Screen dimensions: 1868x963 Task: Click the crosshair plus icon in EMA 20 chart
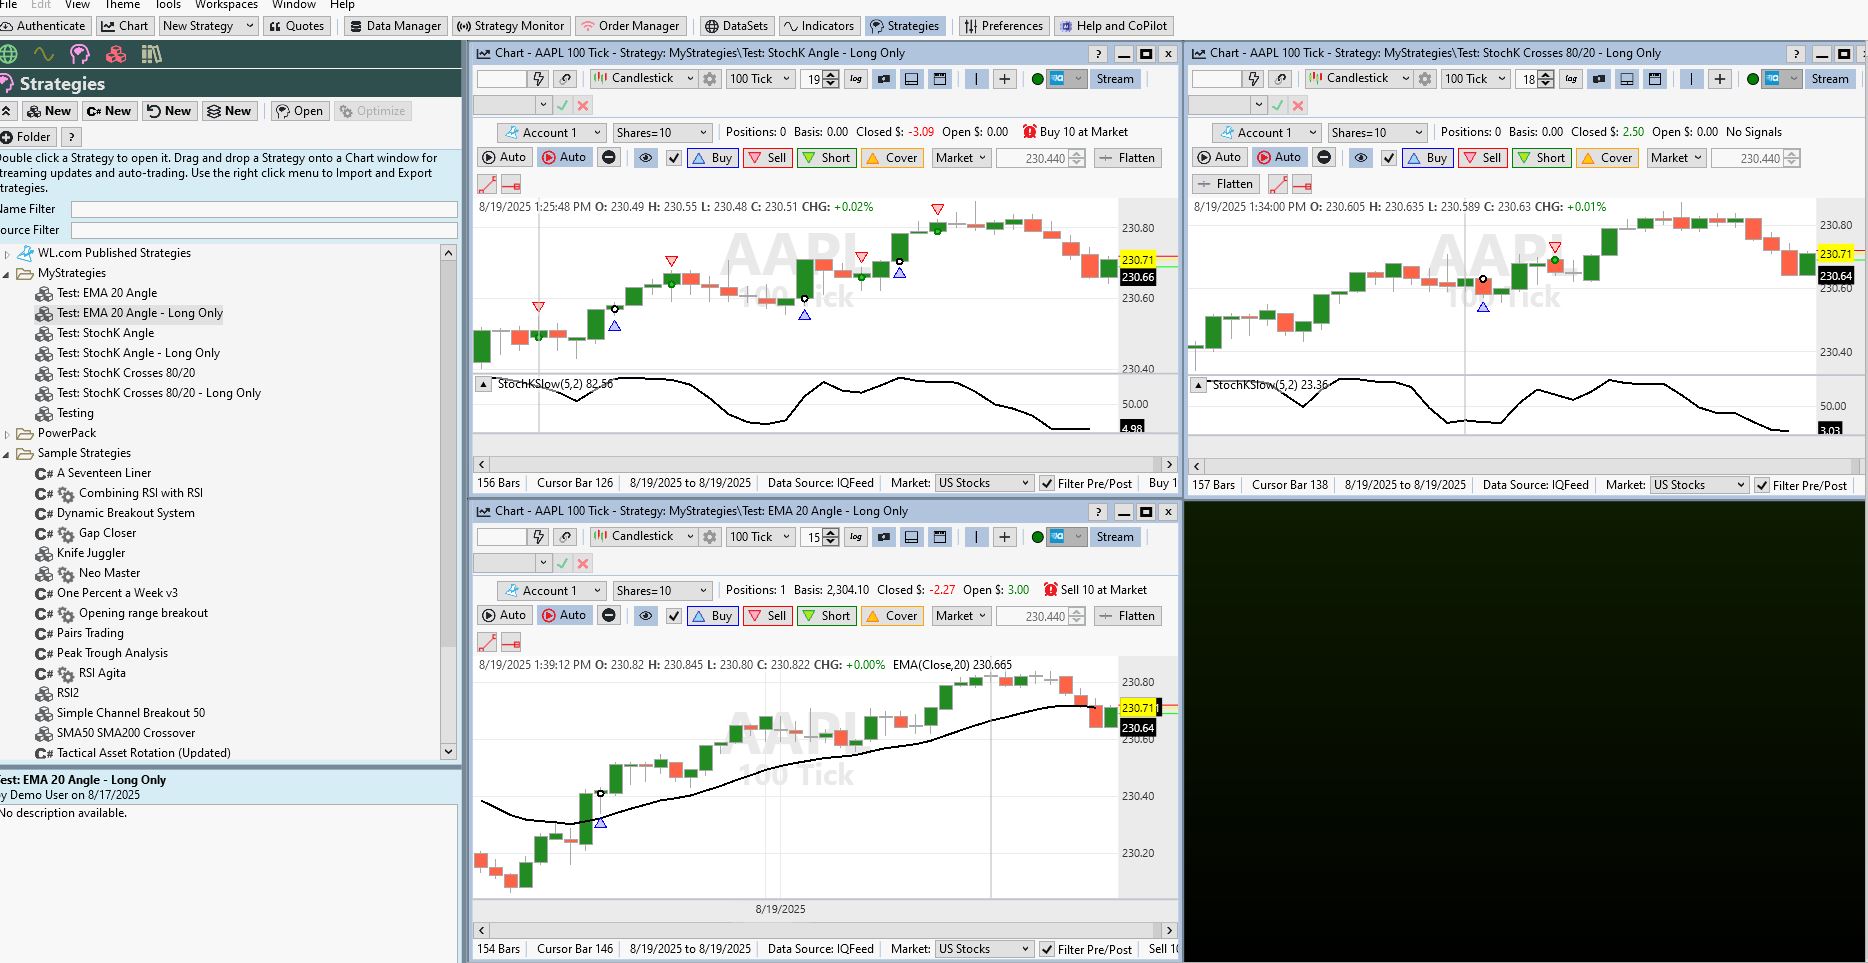1004,537
